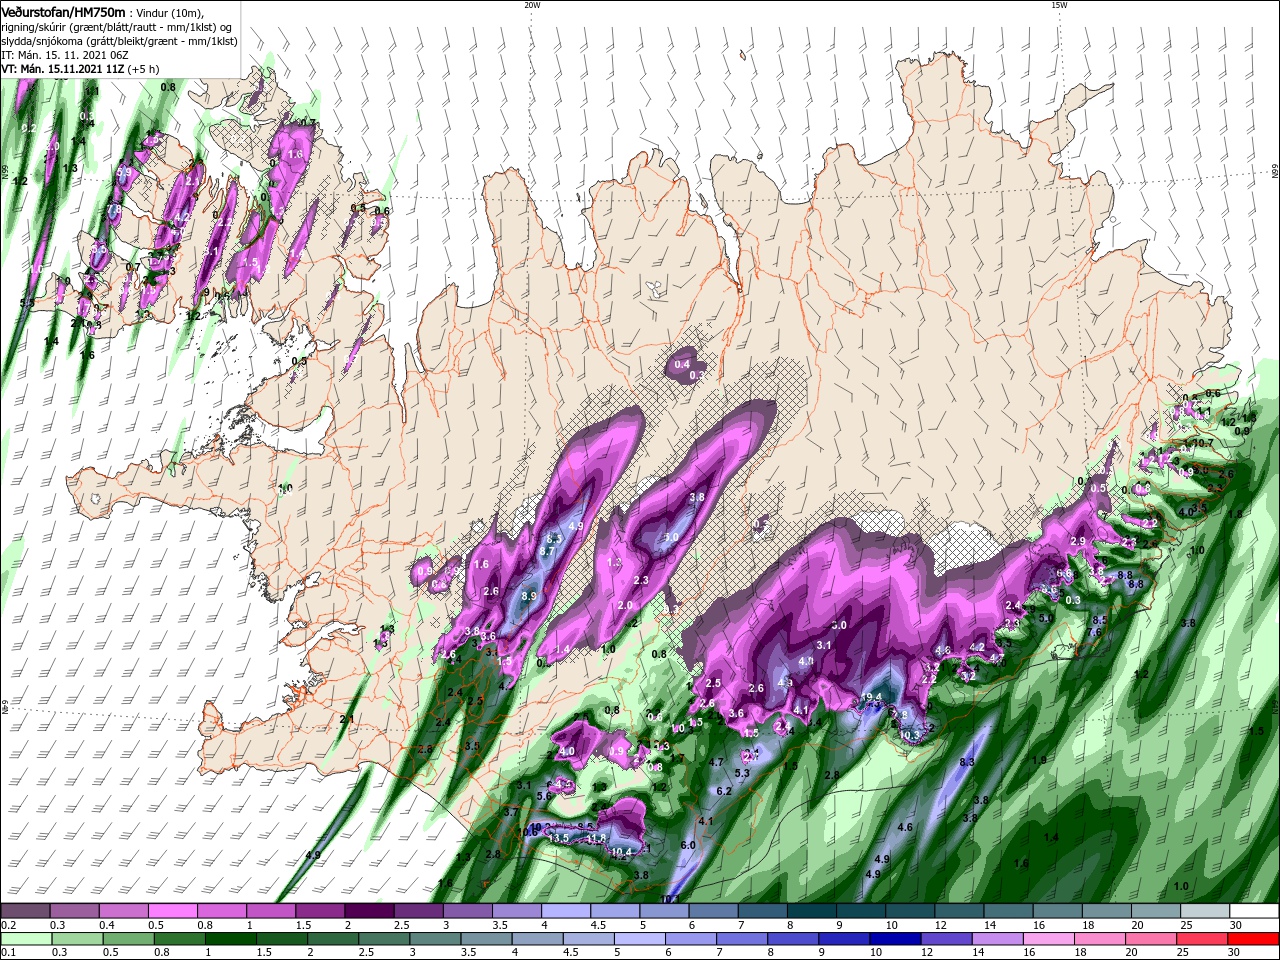Screen dimensions: 1280x960
Task: Click 0.4 in the isolated central snow patch
Action: pyautogui.click(x=681, y=365)
